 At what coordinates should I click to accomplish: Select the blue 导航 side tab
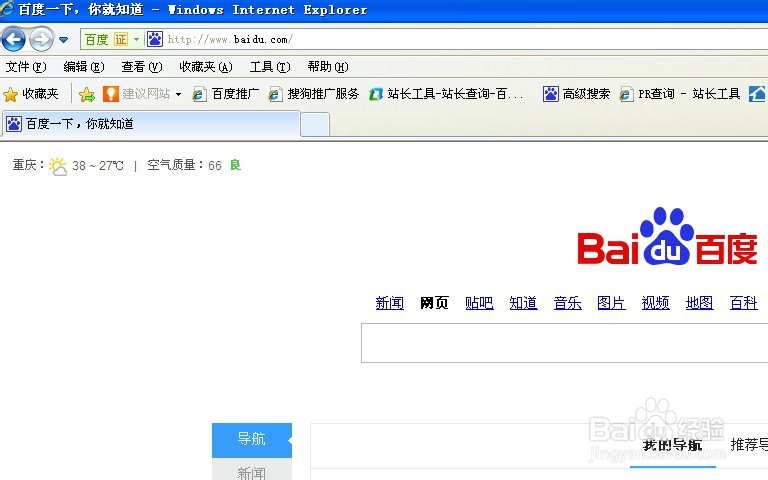[x=252, y=440]
